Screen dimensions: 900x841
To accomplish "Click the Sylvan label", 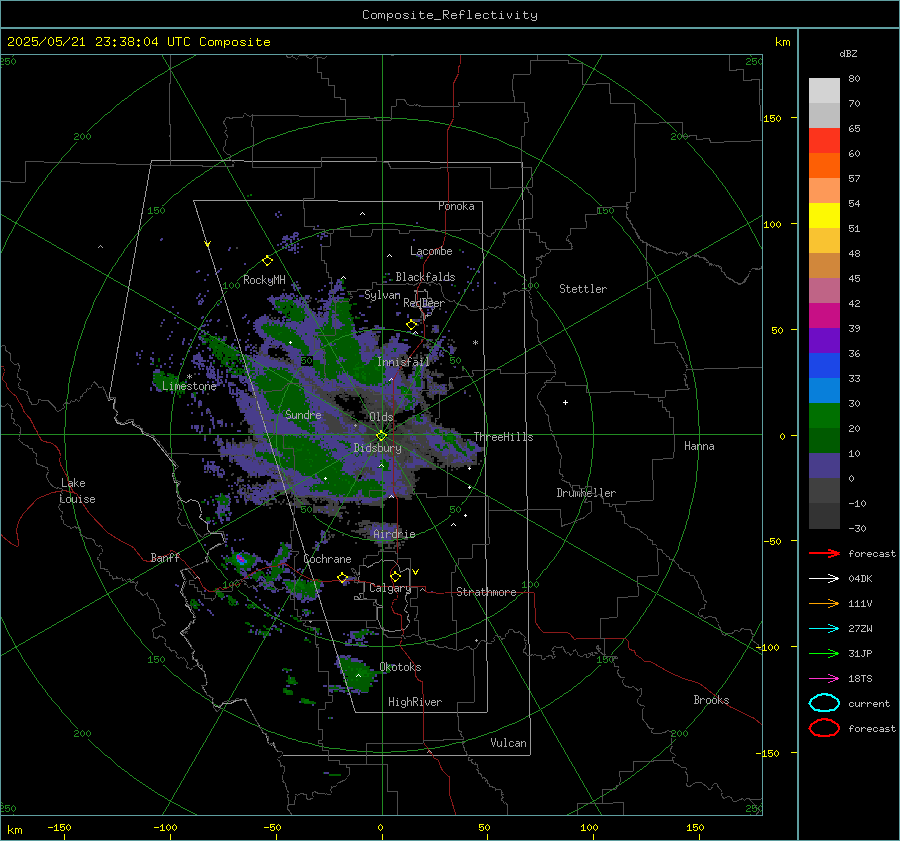I will point(382,295).
